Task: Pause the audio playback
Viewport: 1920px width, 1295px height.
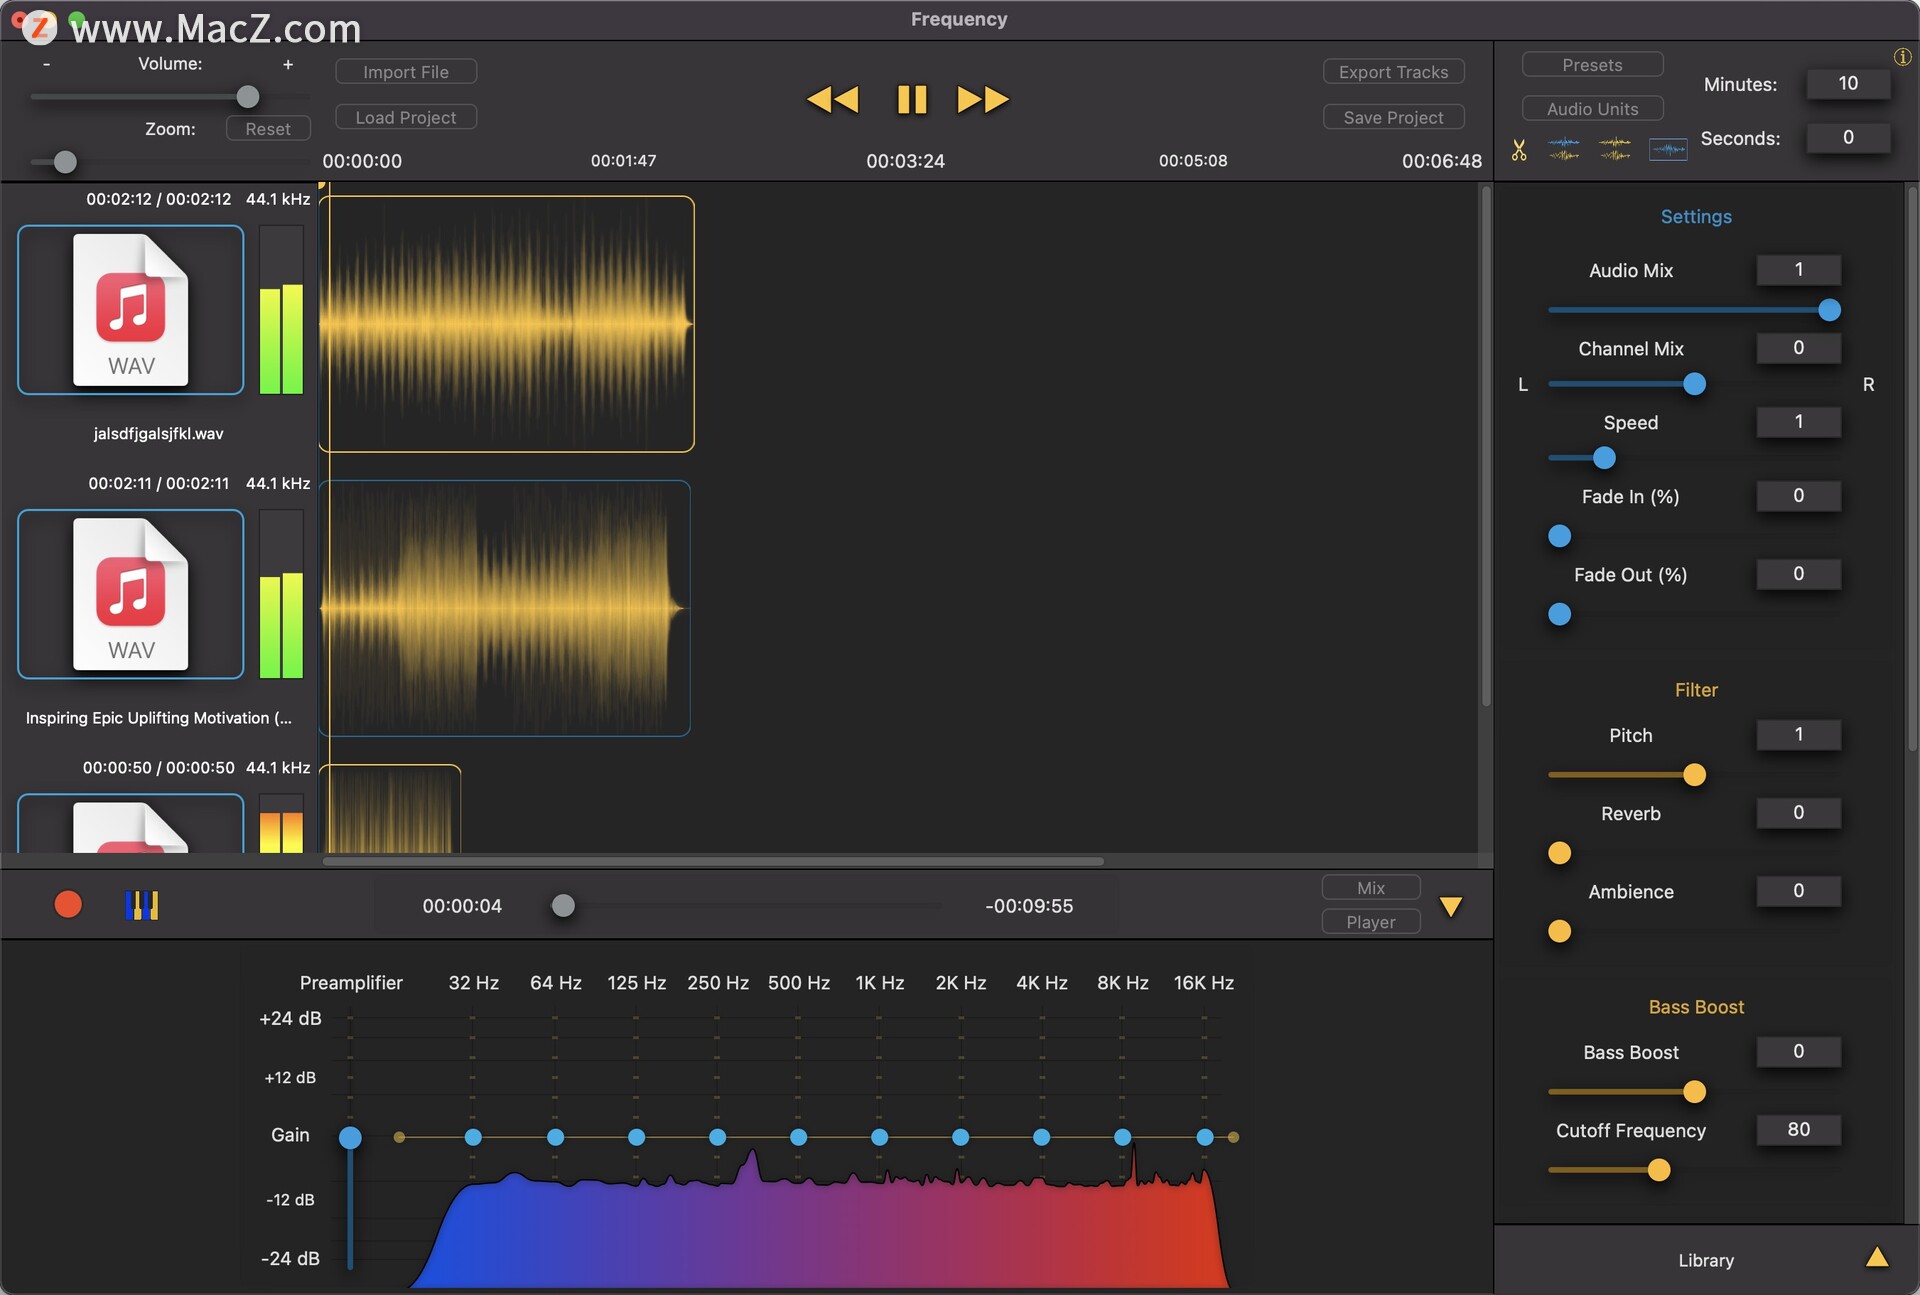Action: pyautogui.click(x=911, y=99)
